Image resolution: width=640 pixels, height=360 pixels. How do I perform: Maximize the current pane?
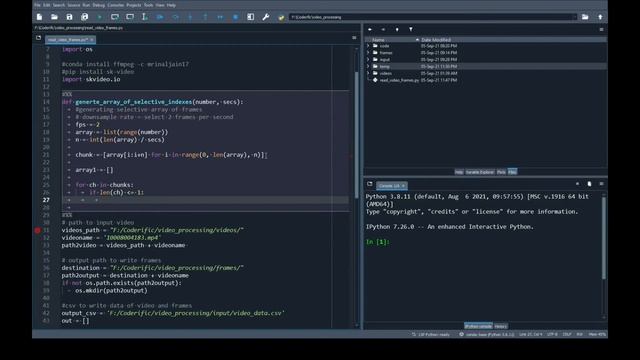251,17
